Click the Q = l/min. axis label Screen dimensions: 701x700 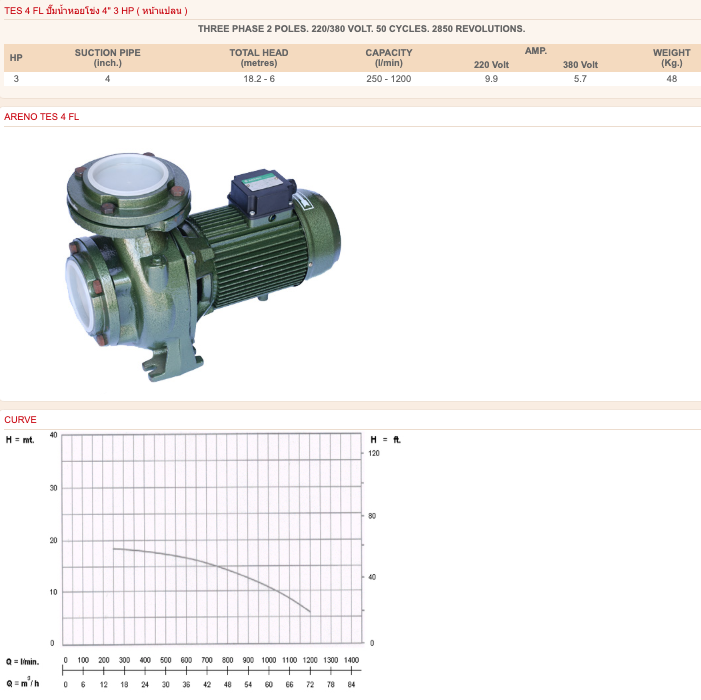click(22, 662)
